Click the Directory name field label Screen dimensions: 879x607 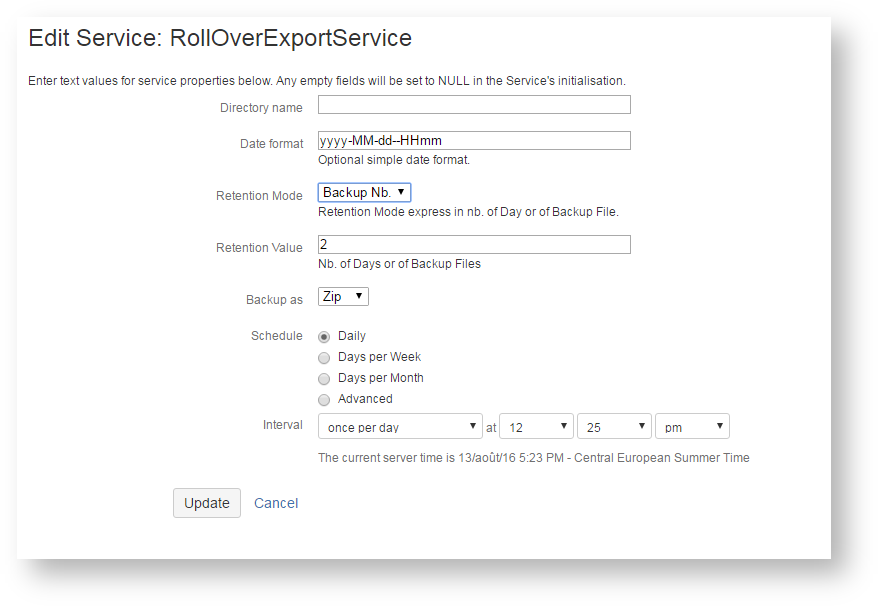pyautogui.click(x=261, y=108)
